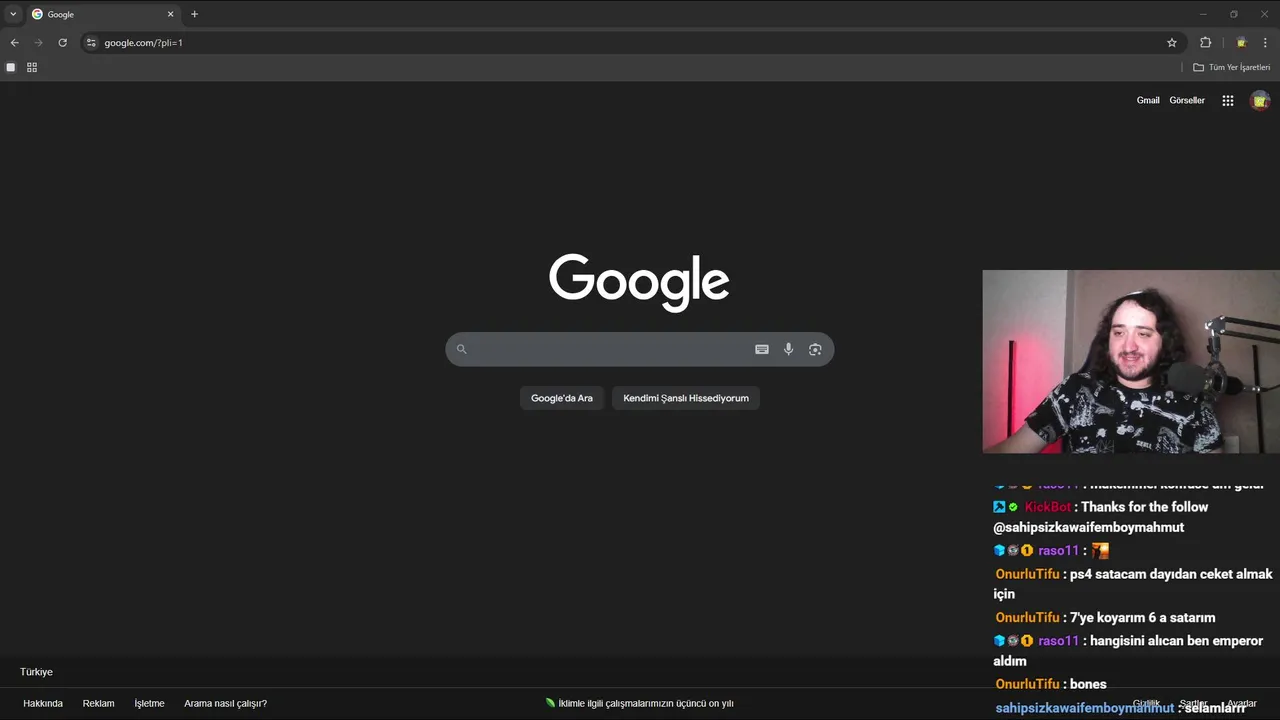Click the emote image in raso11 message
This screenshot has width=1280, height=720.
pyautogui.click(x=1100, y=551)
